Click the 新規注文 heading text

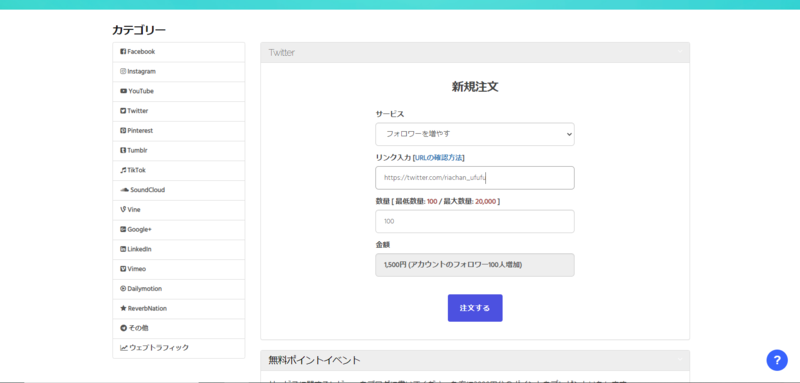(475, 87)
